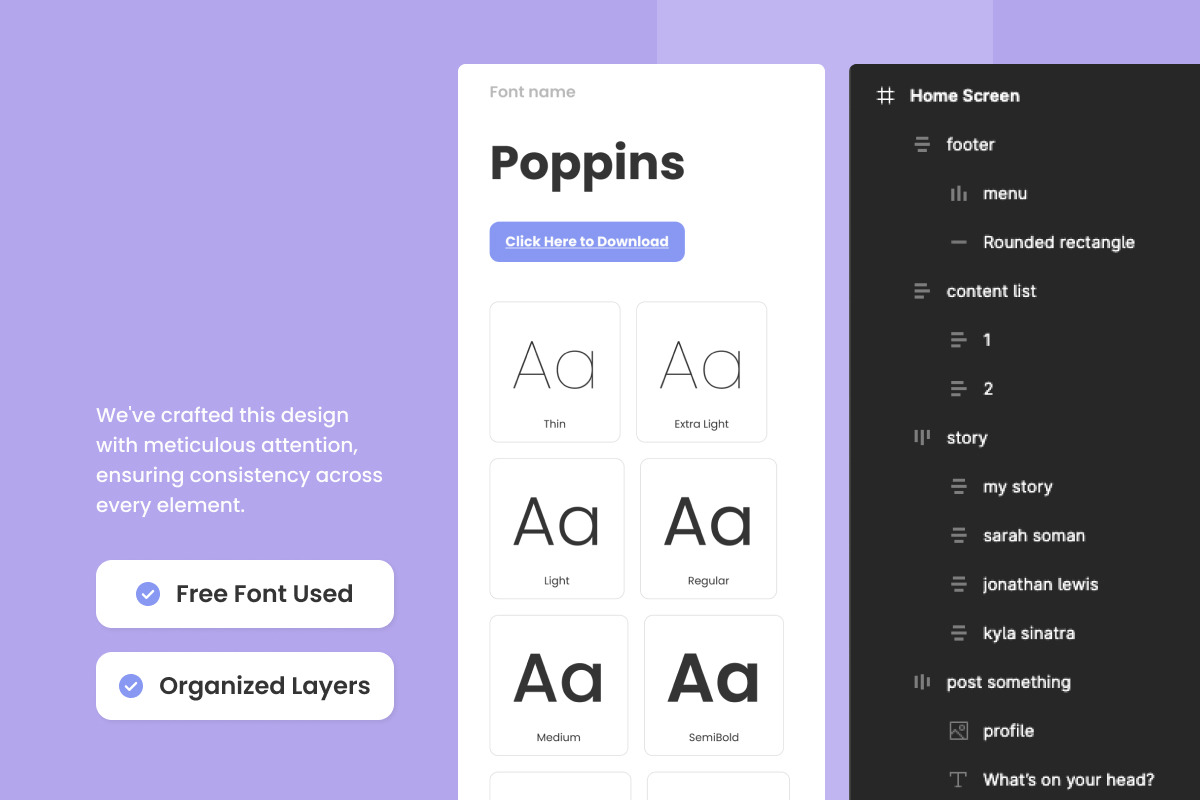This screenshot has width=1200, height=800.
Task: Select the sarah soman layer name
Action: point(1034,536)
